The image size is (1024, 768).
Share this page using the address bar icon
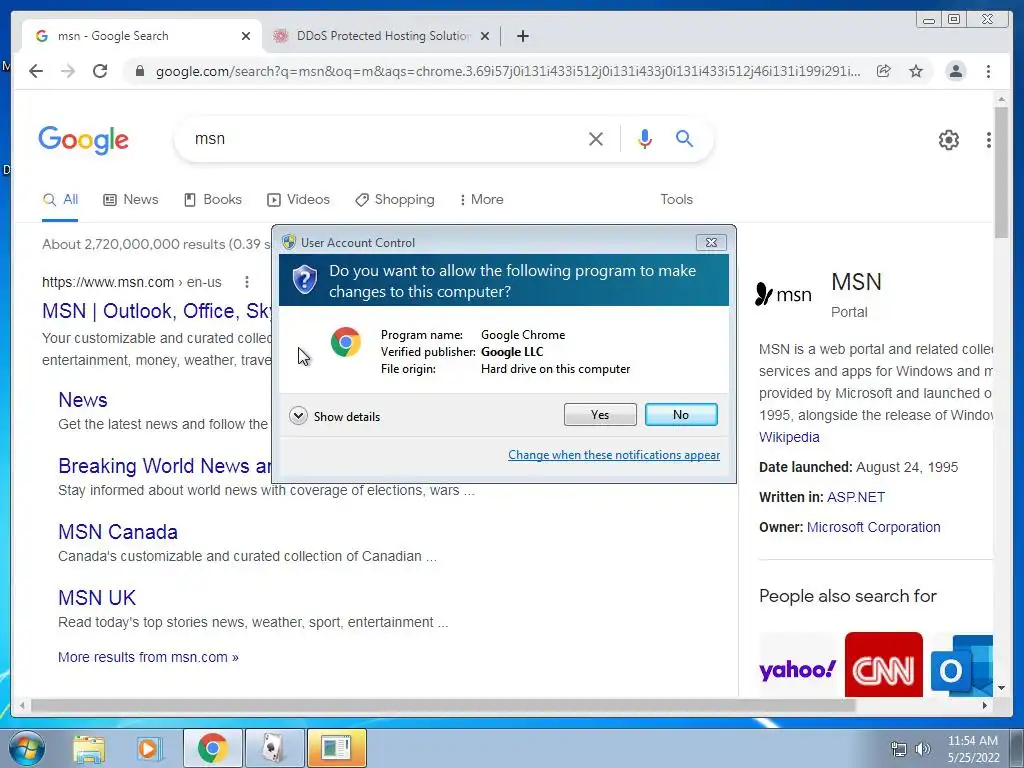[884, 71]
